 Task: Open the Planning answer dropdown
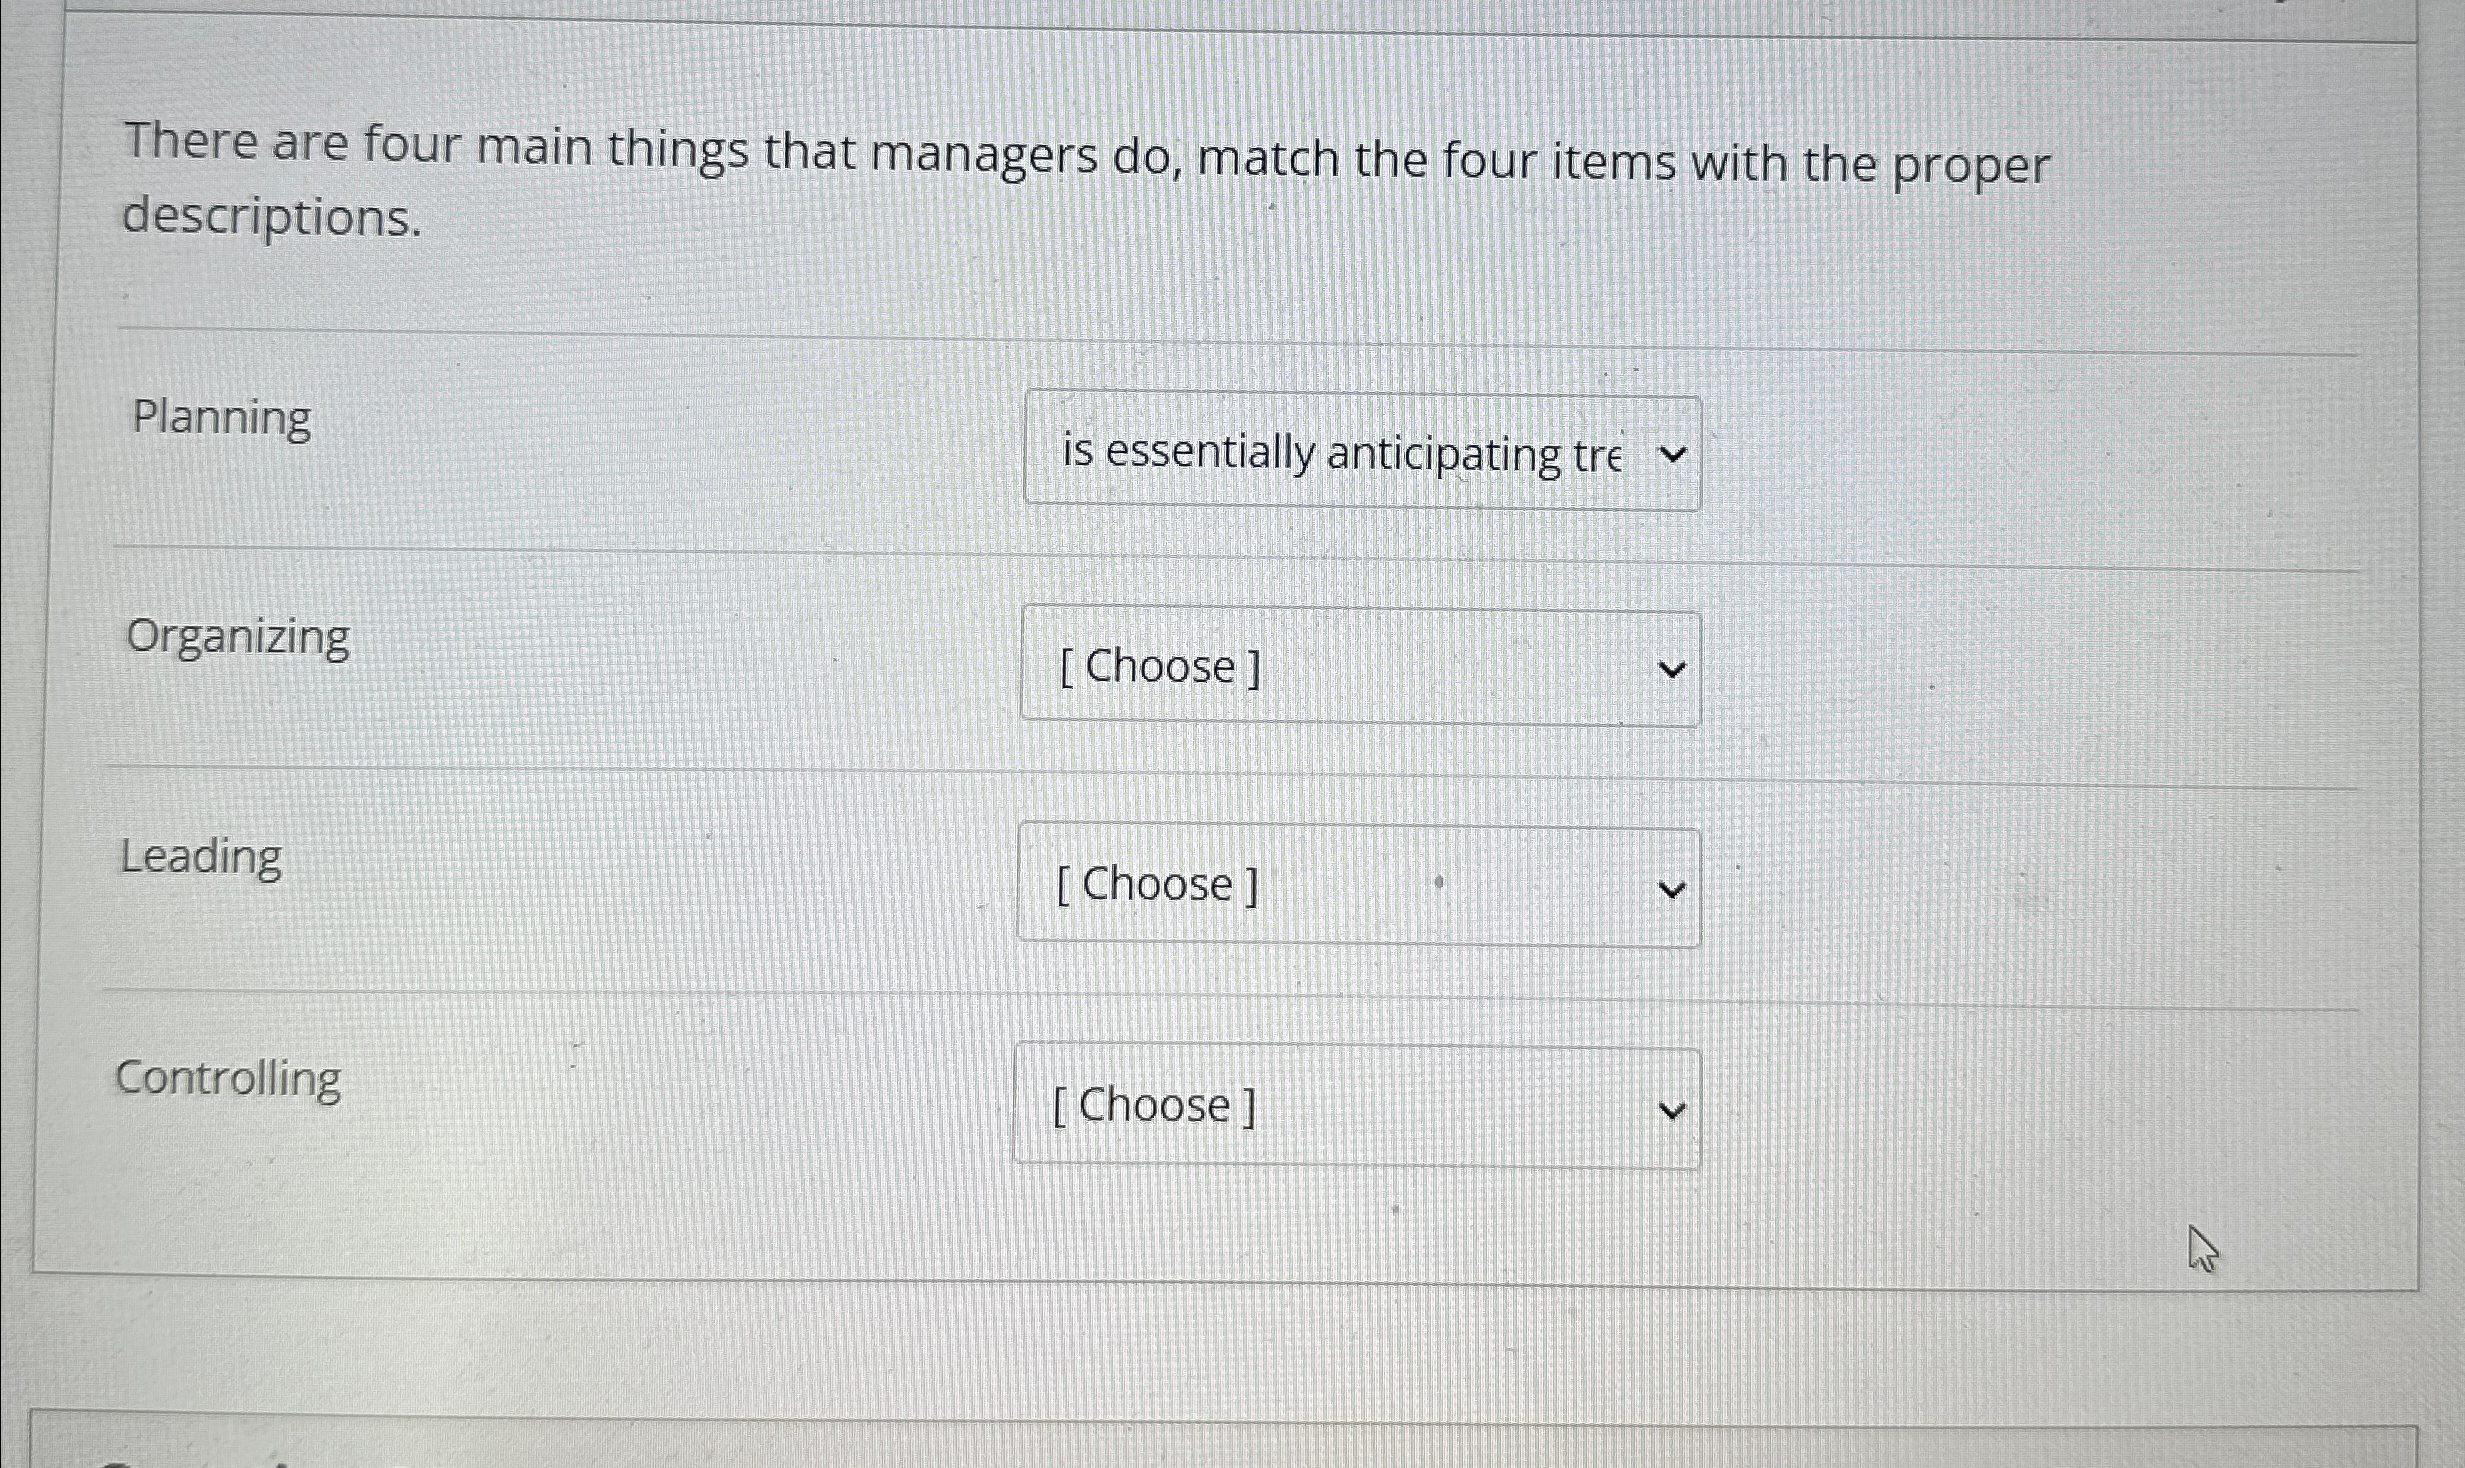point(1360,452)
